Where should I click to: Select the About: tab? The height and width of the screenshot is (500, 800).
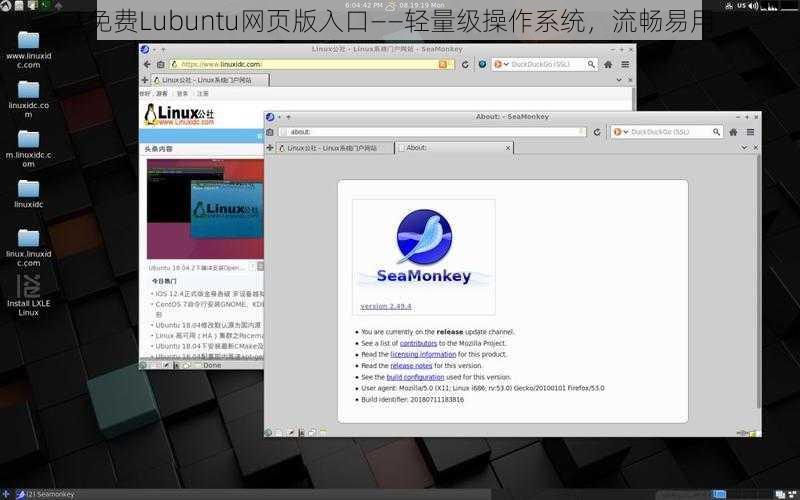click(454, 148)
